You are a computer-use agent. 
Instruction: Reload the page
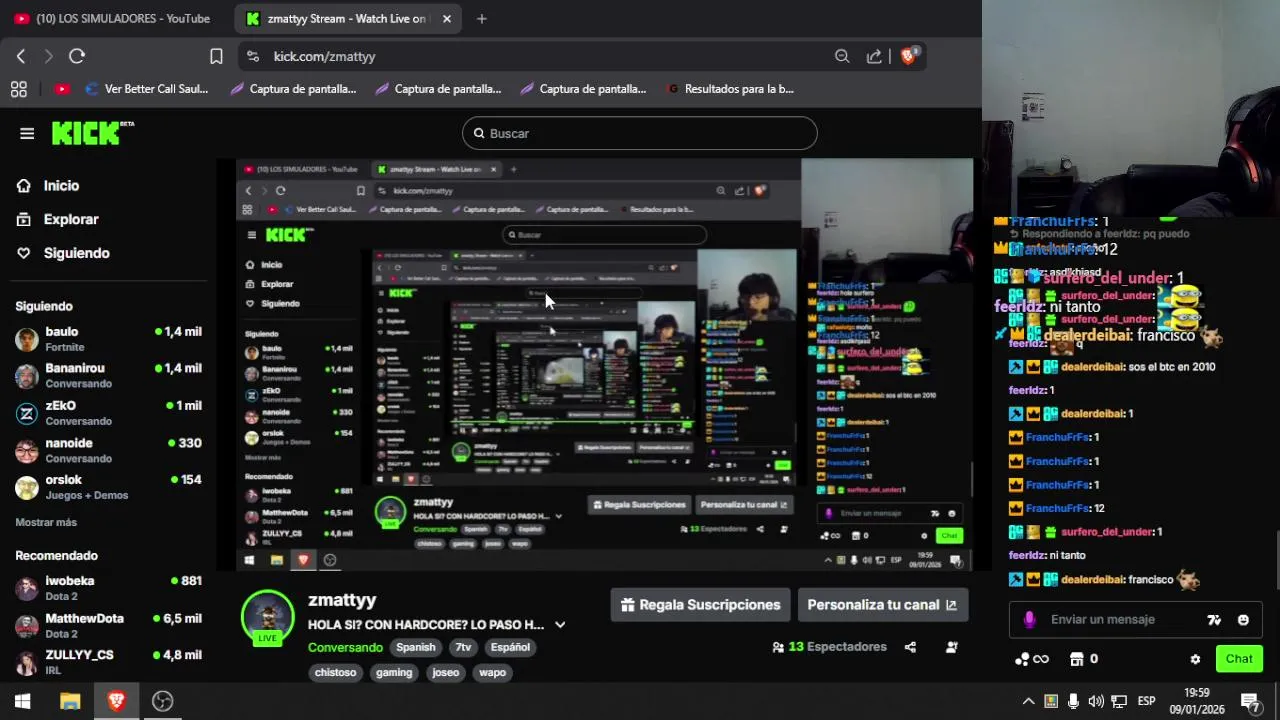click(x=77, y=56)
